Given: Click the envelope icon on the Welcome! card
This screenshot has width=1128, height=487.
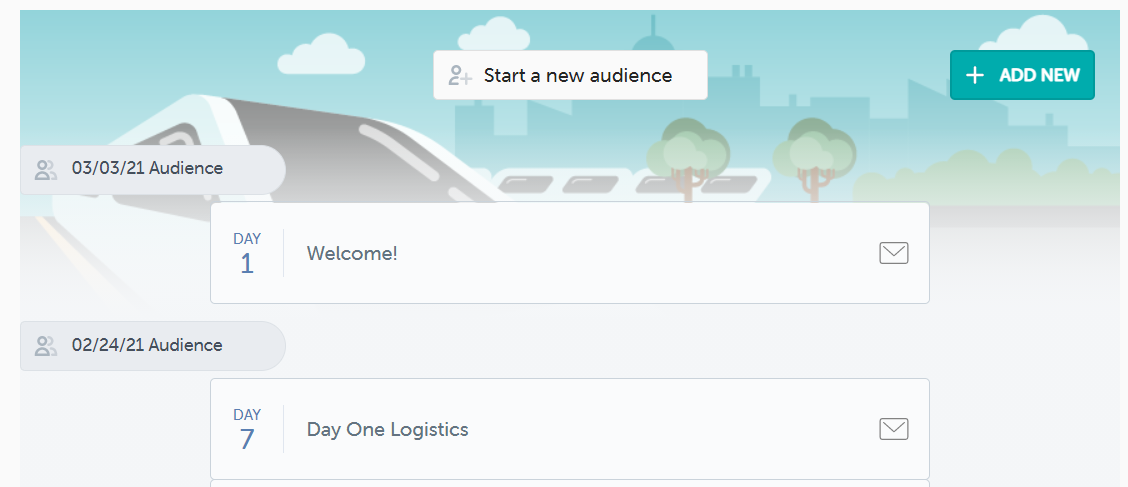Looking at the screenshot, I should [893, 253].
